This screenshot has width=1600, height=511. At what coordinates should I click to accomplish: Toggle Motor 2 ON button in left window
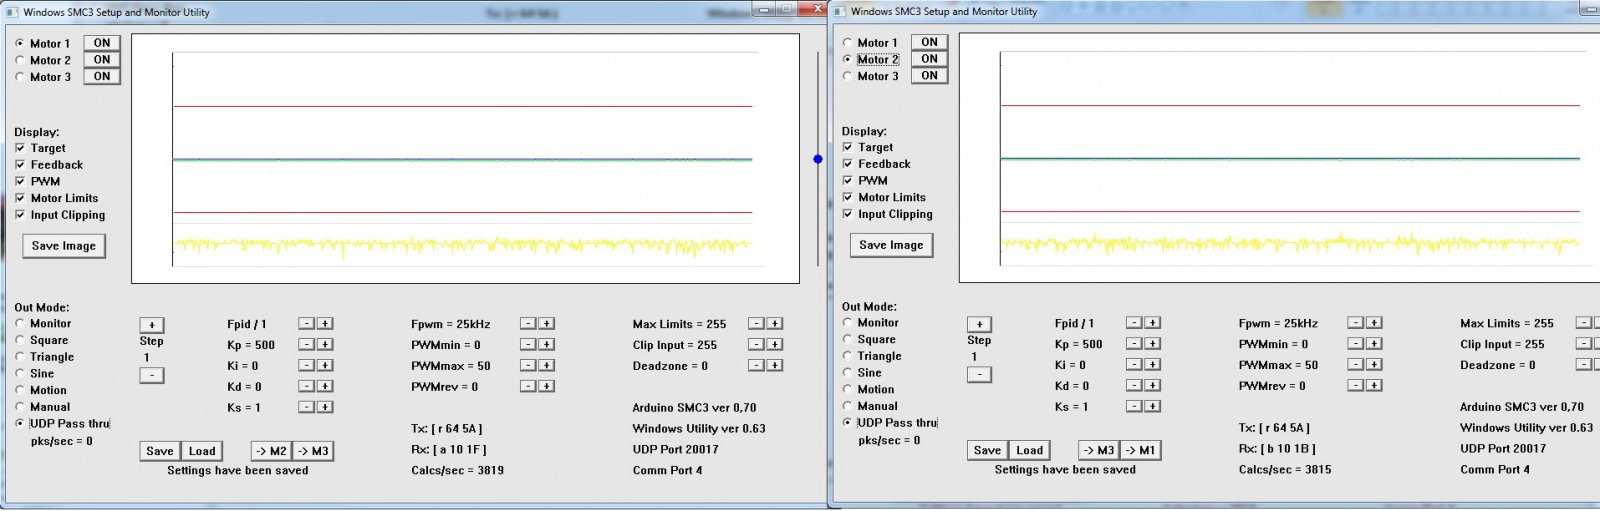pyautogui.click(x=102, y=60)
